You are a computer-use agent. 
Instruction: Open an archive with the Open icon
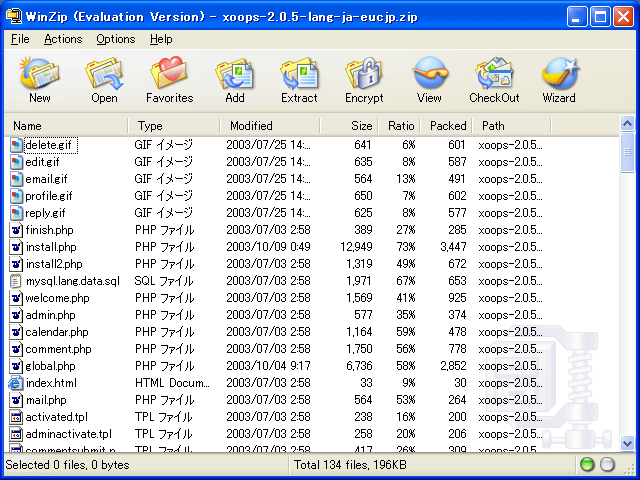click(104, 73)
